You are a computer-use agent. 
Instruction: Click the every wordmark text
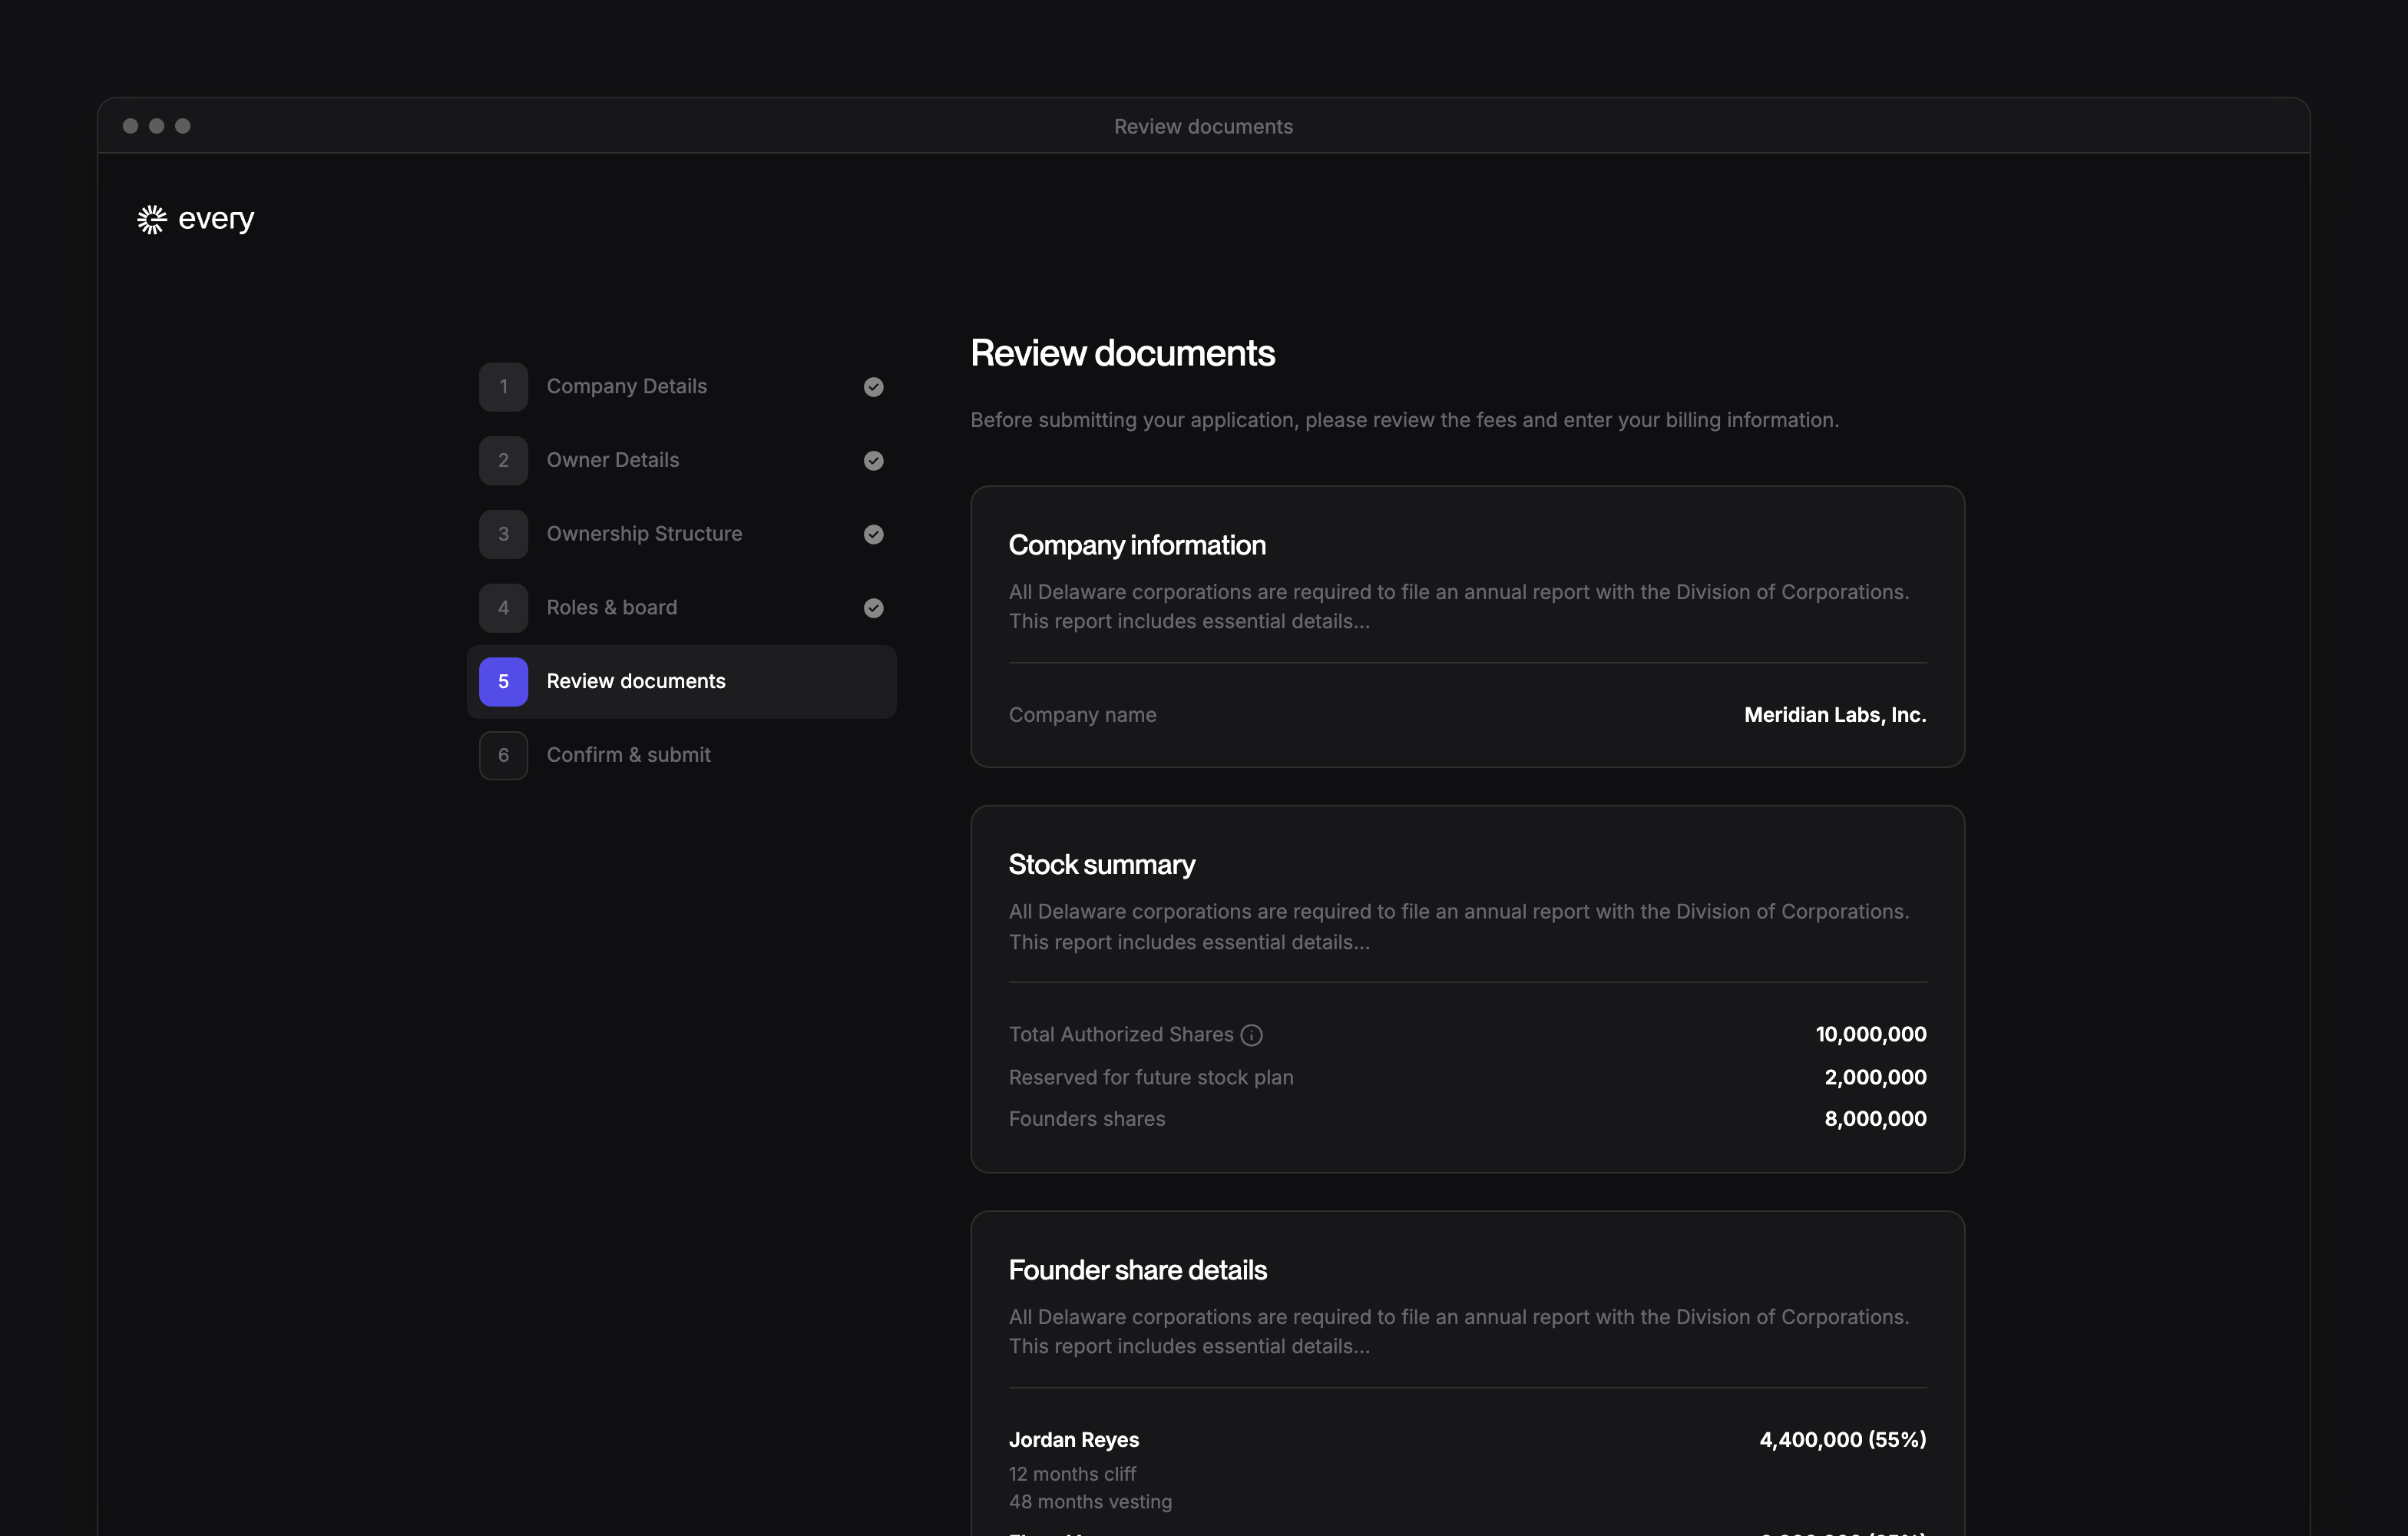216,219
